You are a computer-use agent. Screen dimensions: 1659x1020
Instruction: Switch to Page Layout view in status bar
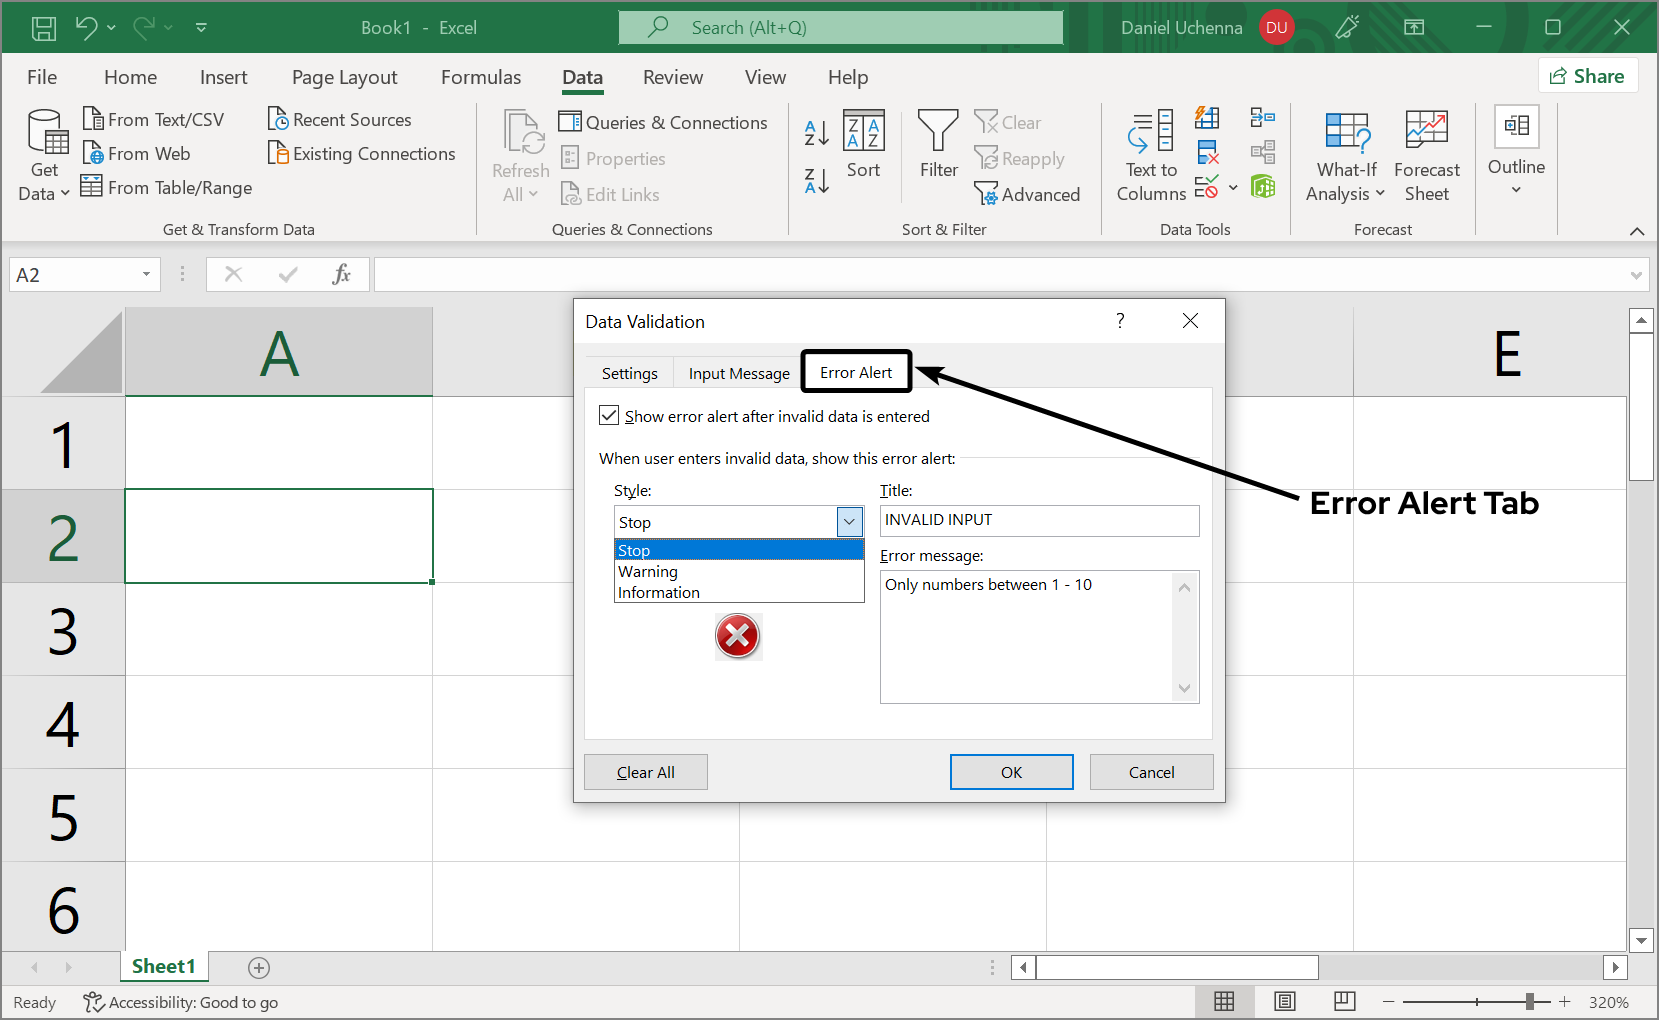tap(1285, 1001)
